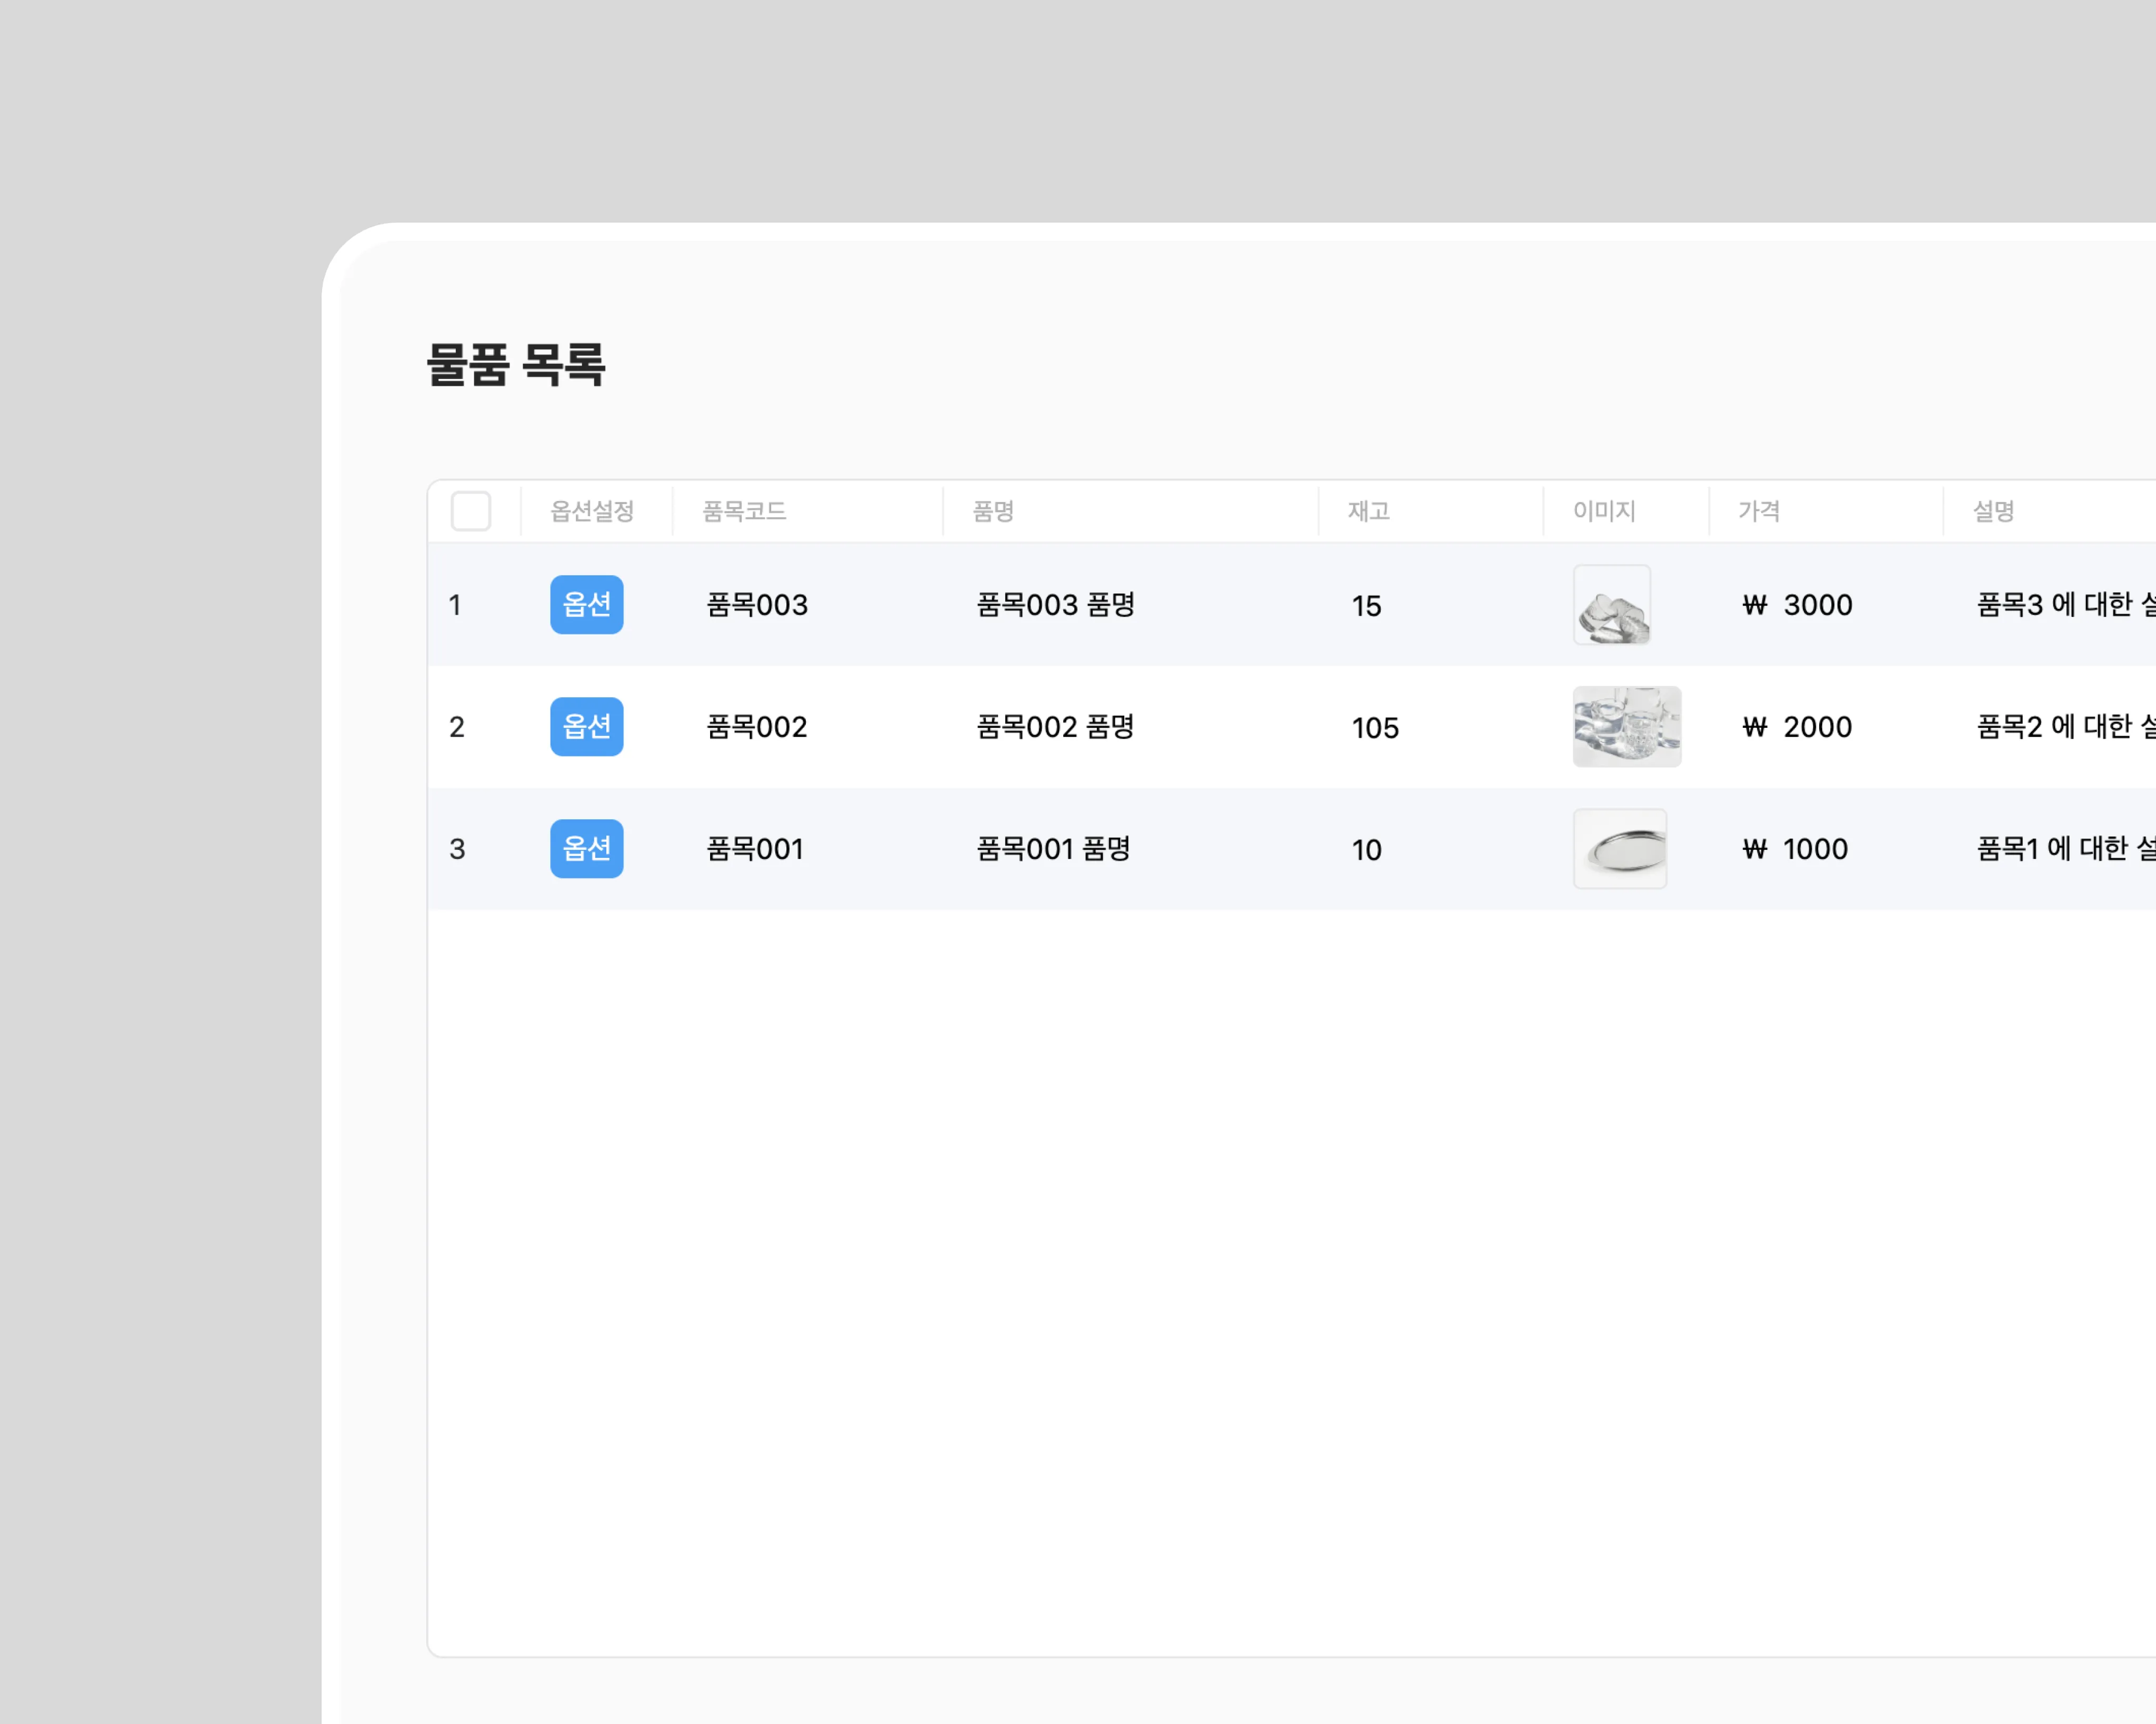Click the 품목3 에 대한 description cell

coord(2065,604)
